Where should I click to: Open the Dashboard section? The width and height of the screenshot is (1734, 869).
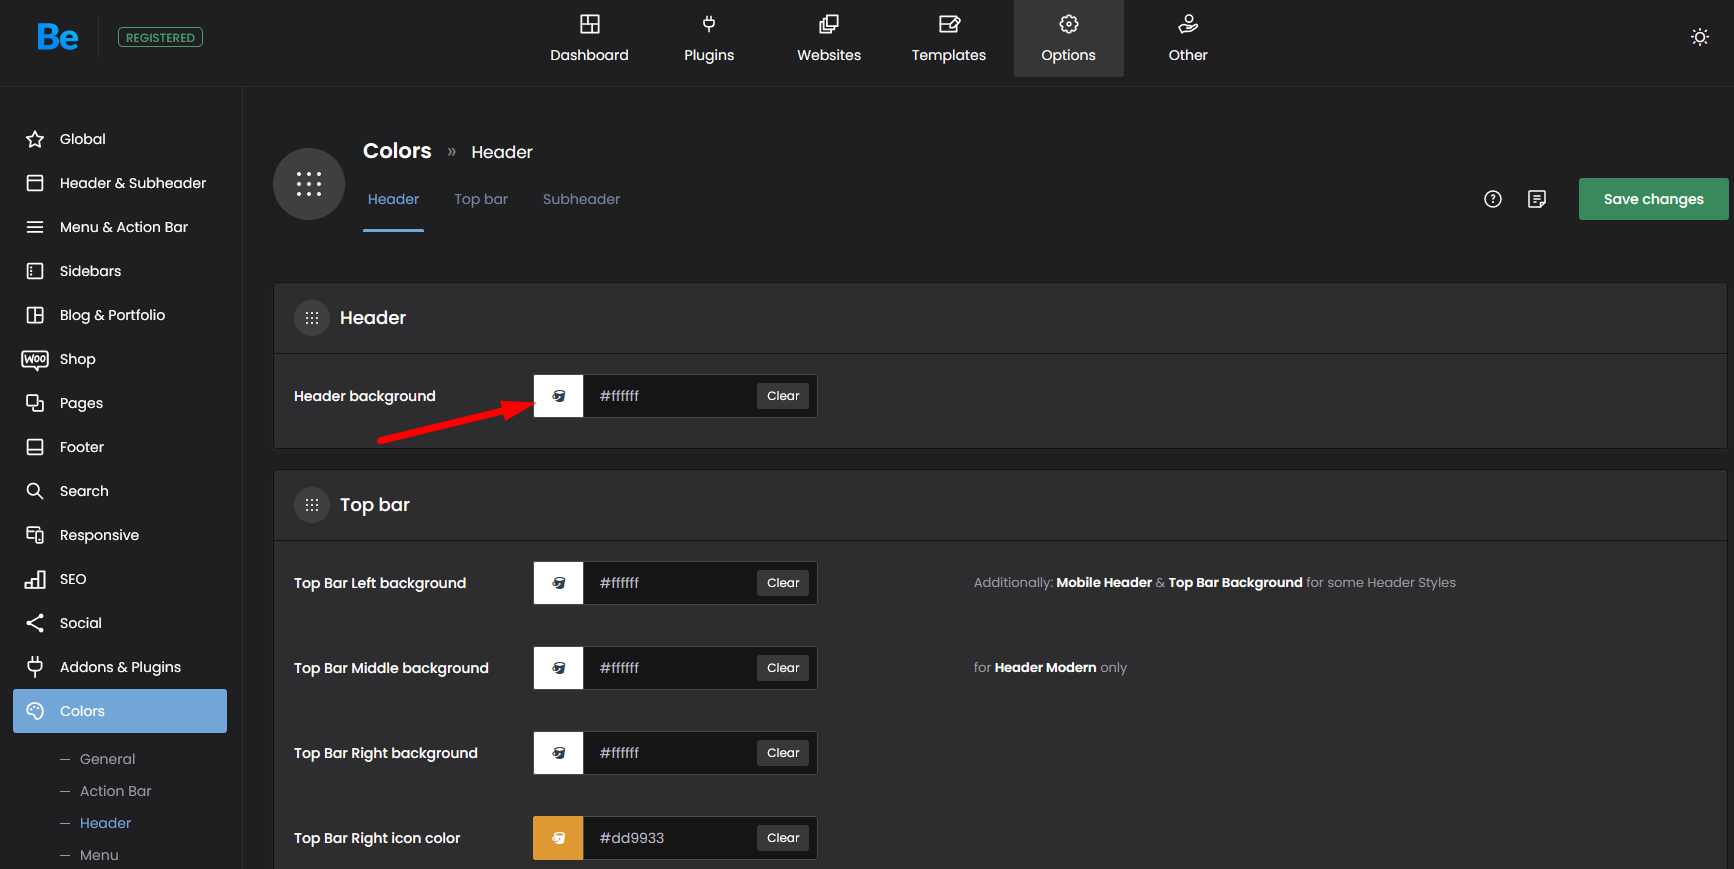pyautogui.click(x=589, y=39)
